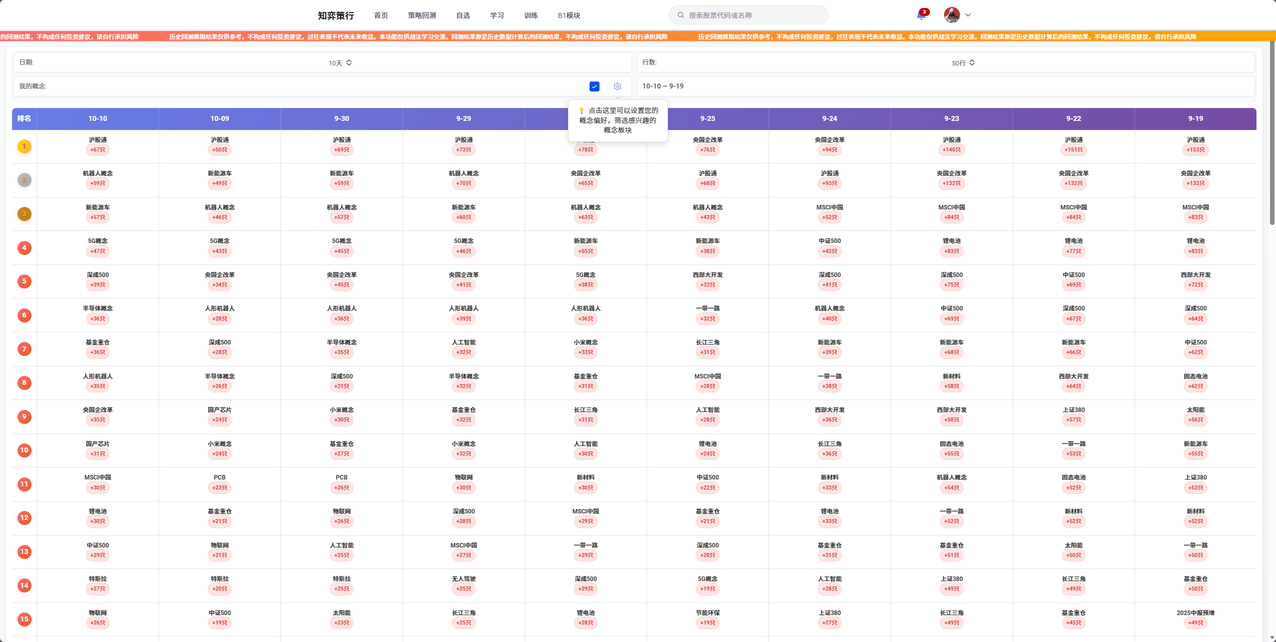Click the 10-09 column header

click(219, 119)
